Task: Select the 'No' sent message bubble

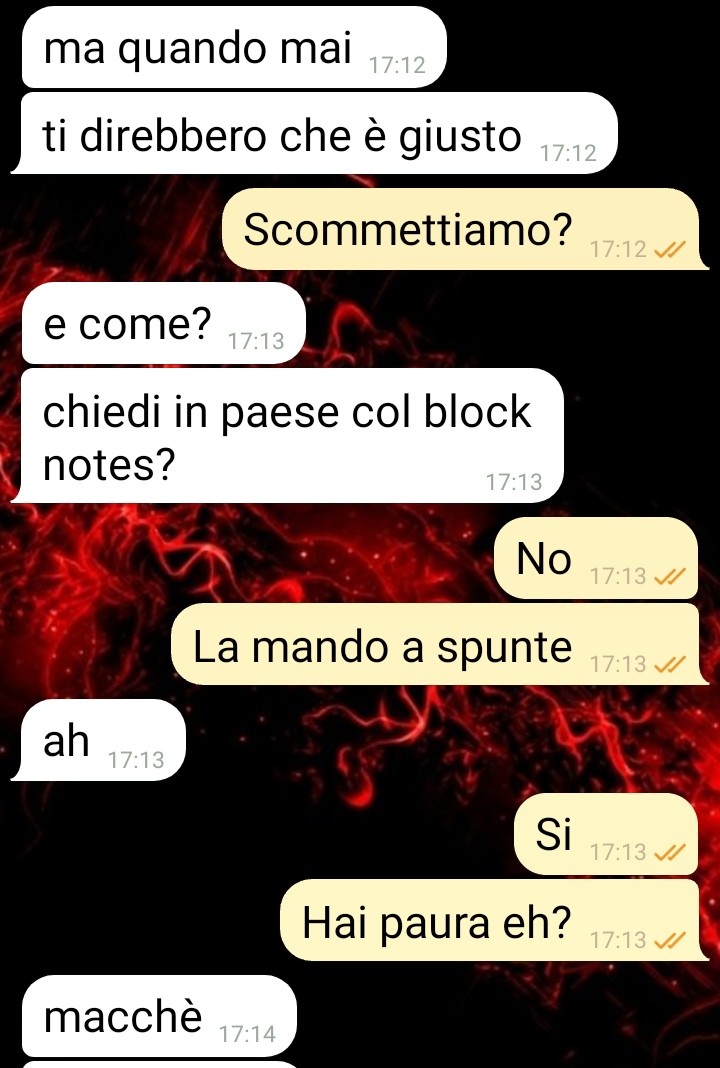Action: (x=596, y=558)
